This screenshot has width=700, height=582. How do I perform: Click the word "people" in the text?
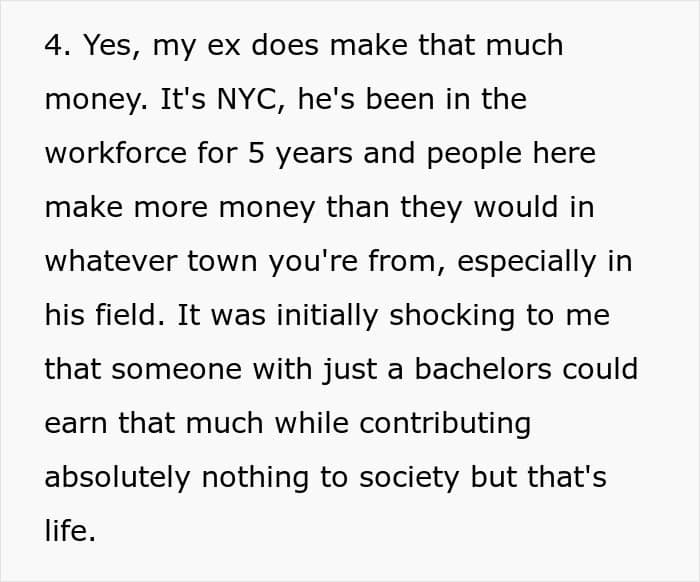coord(474,154)
